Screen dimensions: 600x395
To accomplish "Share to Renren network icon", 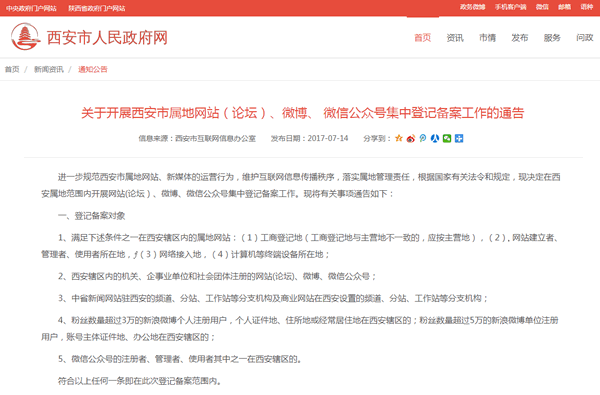I will [x=435, y=138].
